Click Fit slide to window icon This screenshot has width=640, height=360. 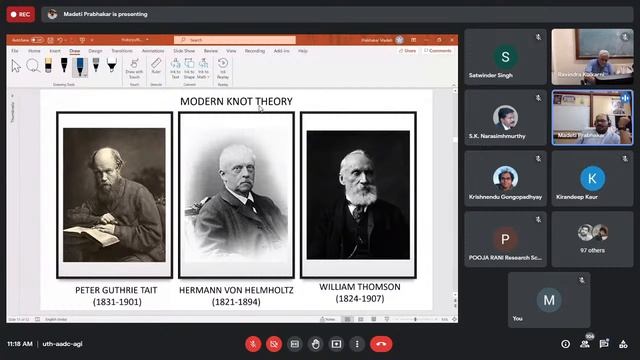(x=454, y=319)
